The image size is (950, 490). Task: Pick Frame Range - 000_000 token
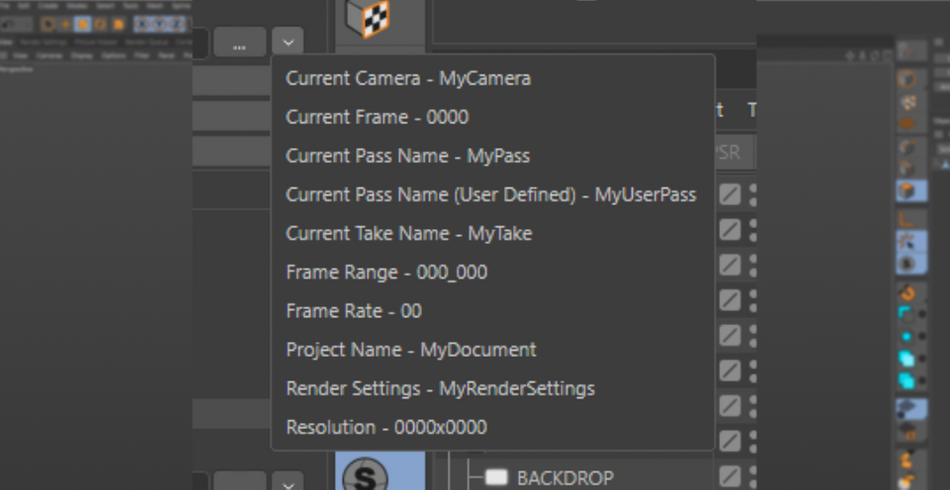click(493, 273)
